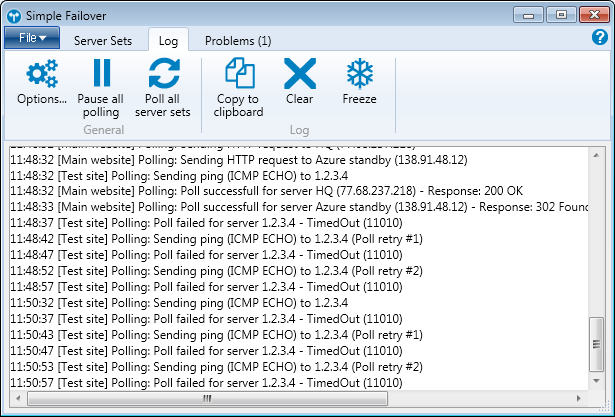Switch to the Server Sets tab
This screenshot has height=417, width=615.
[x=103, y=41]
